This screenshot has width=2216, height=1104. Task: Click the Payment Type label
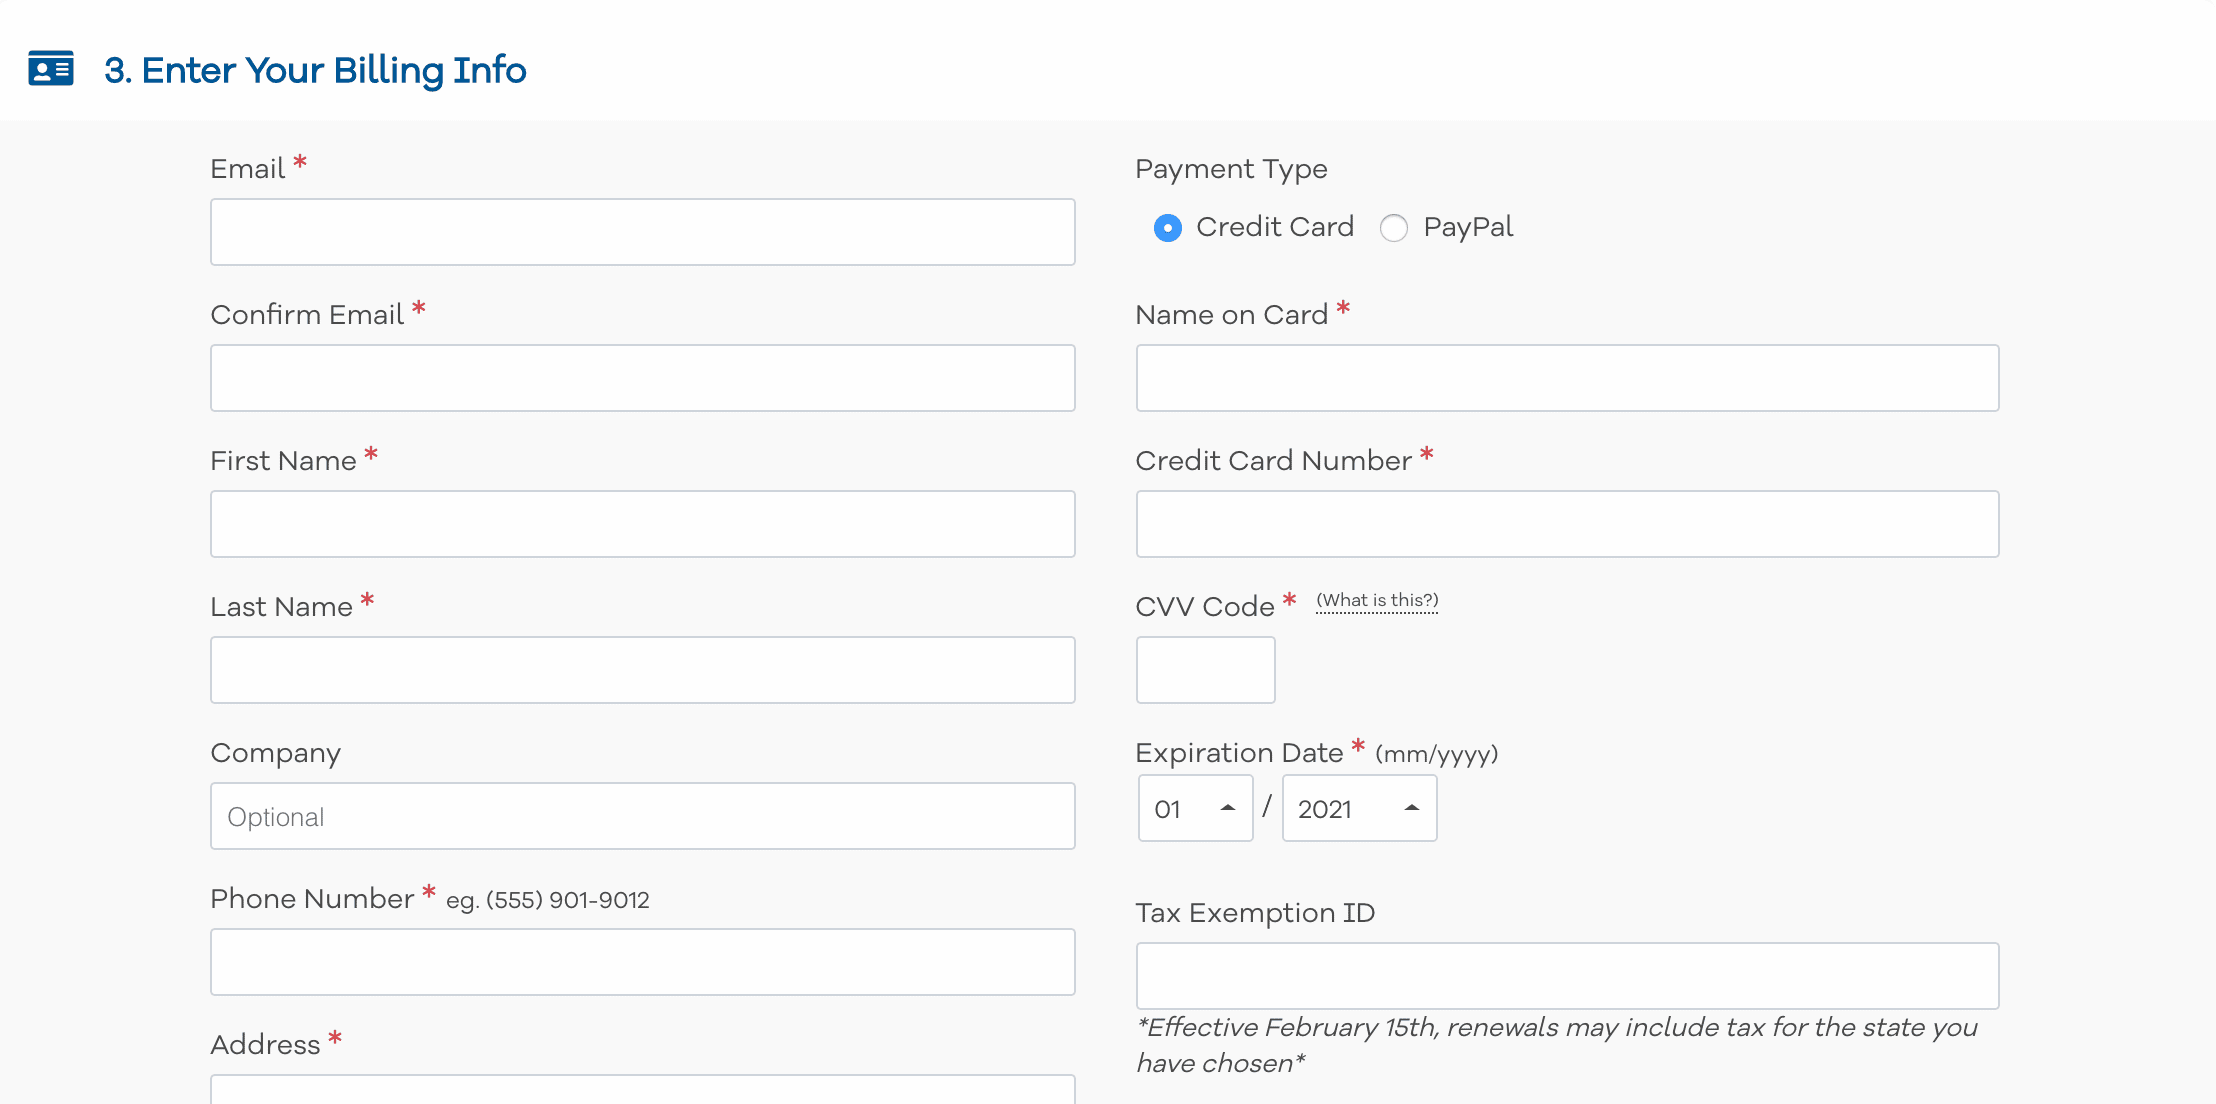pos(1231,169)
